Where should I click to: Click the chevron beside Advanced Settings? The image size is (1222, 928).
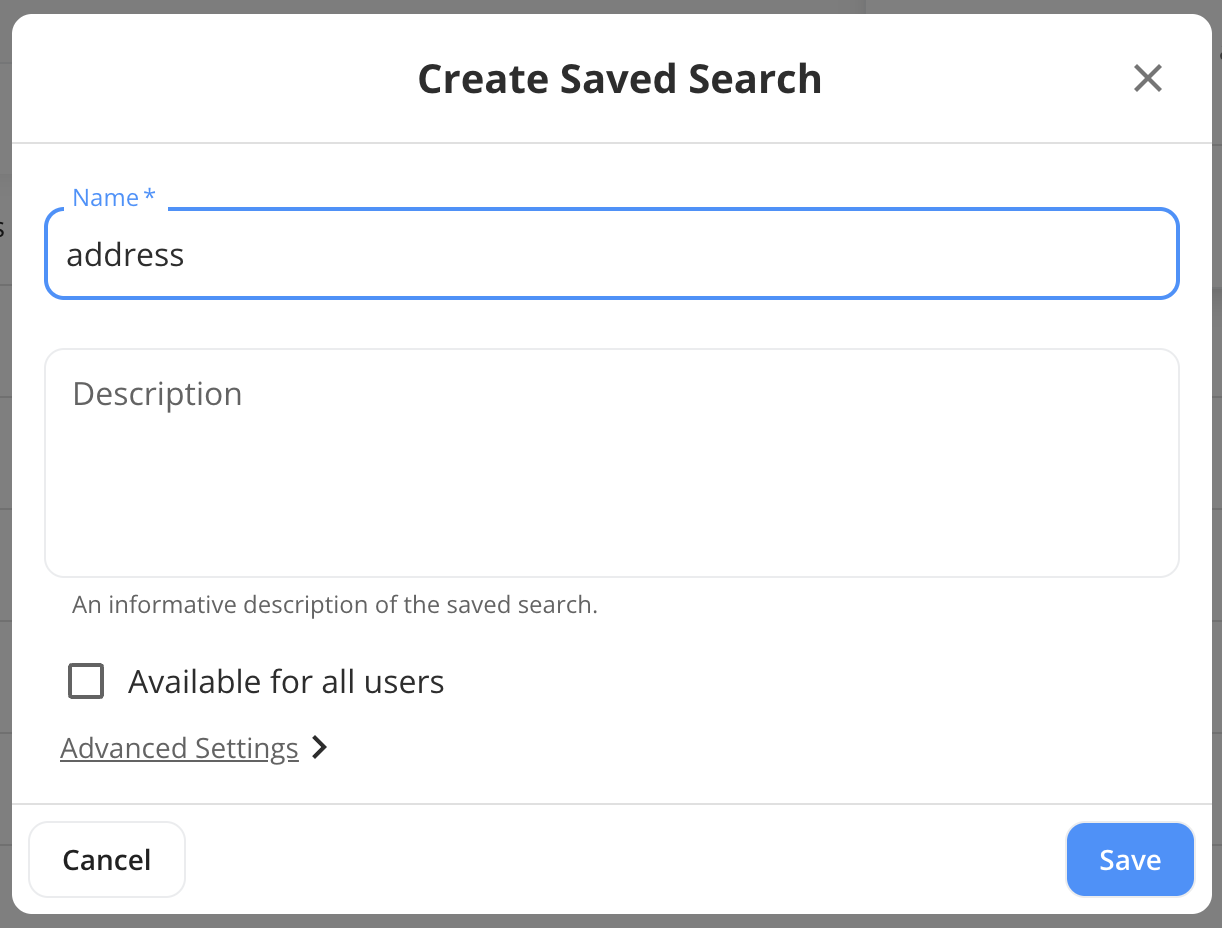[x=319, y=747]
